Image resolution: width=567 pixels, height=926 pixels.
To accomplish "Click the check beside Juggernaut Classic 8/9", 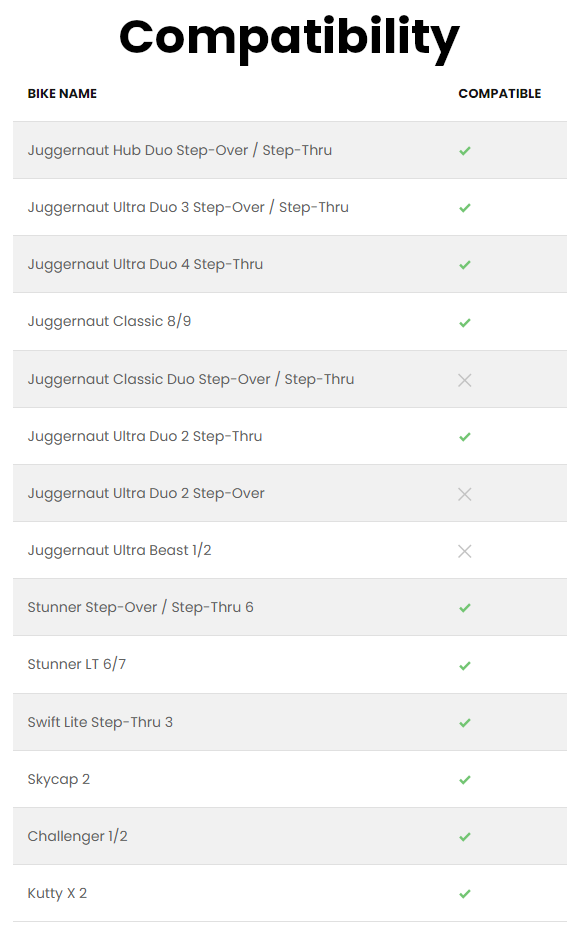I will coord(465,322).
